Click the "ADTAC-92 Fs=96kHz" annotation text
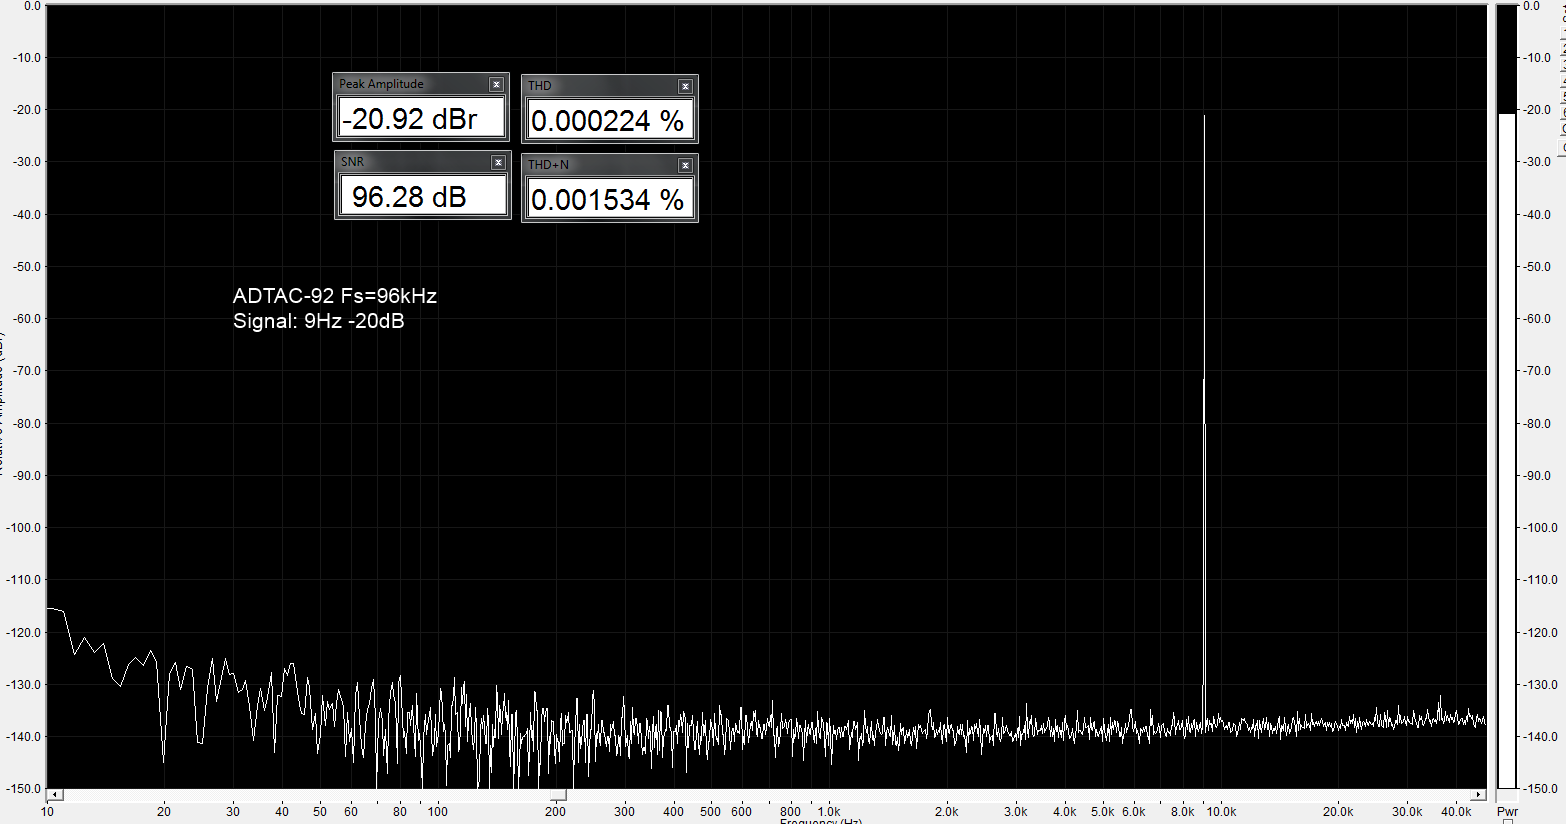 [335, 296]
